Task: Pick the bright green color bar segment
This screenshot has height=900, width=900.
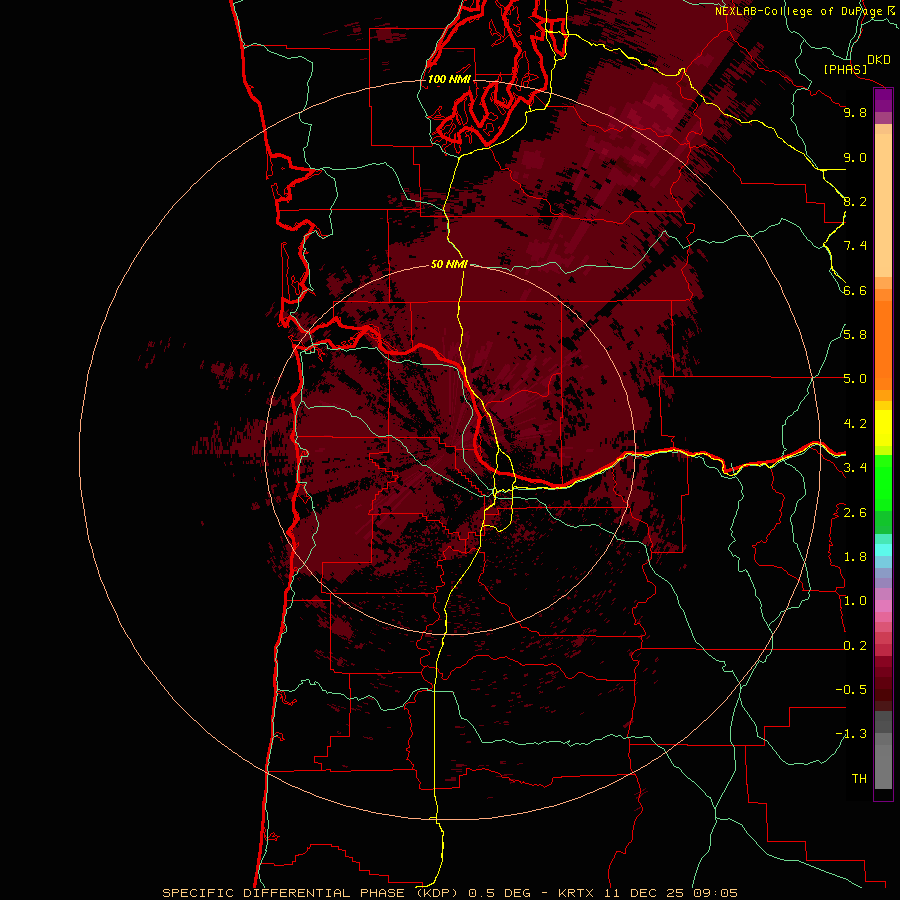Action: 883,483
